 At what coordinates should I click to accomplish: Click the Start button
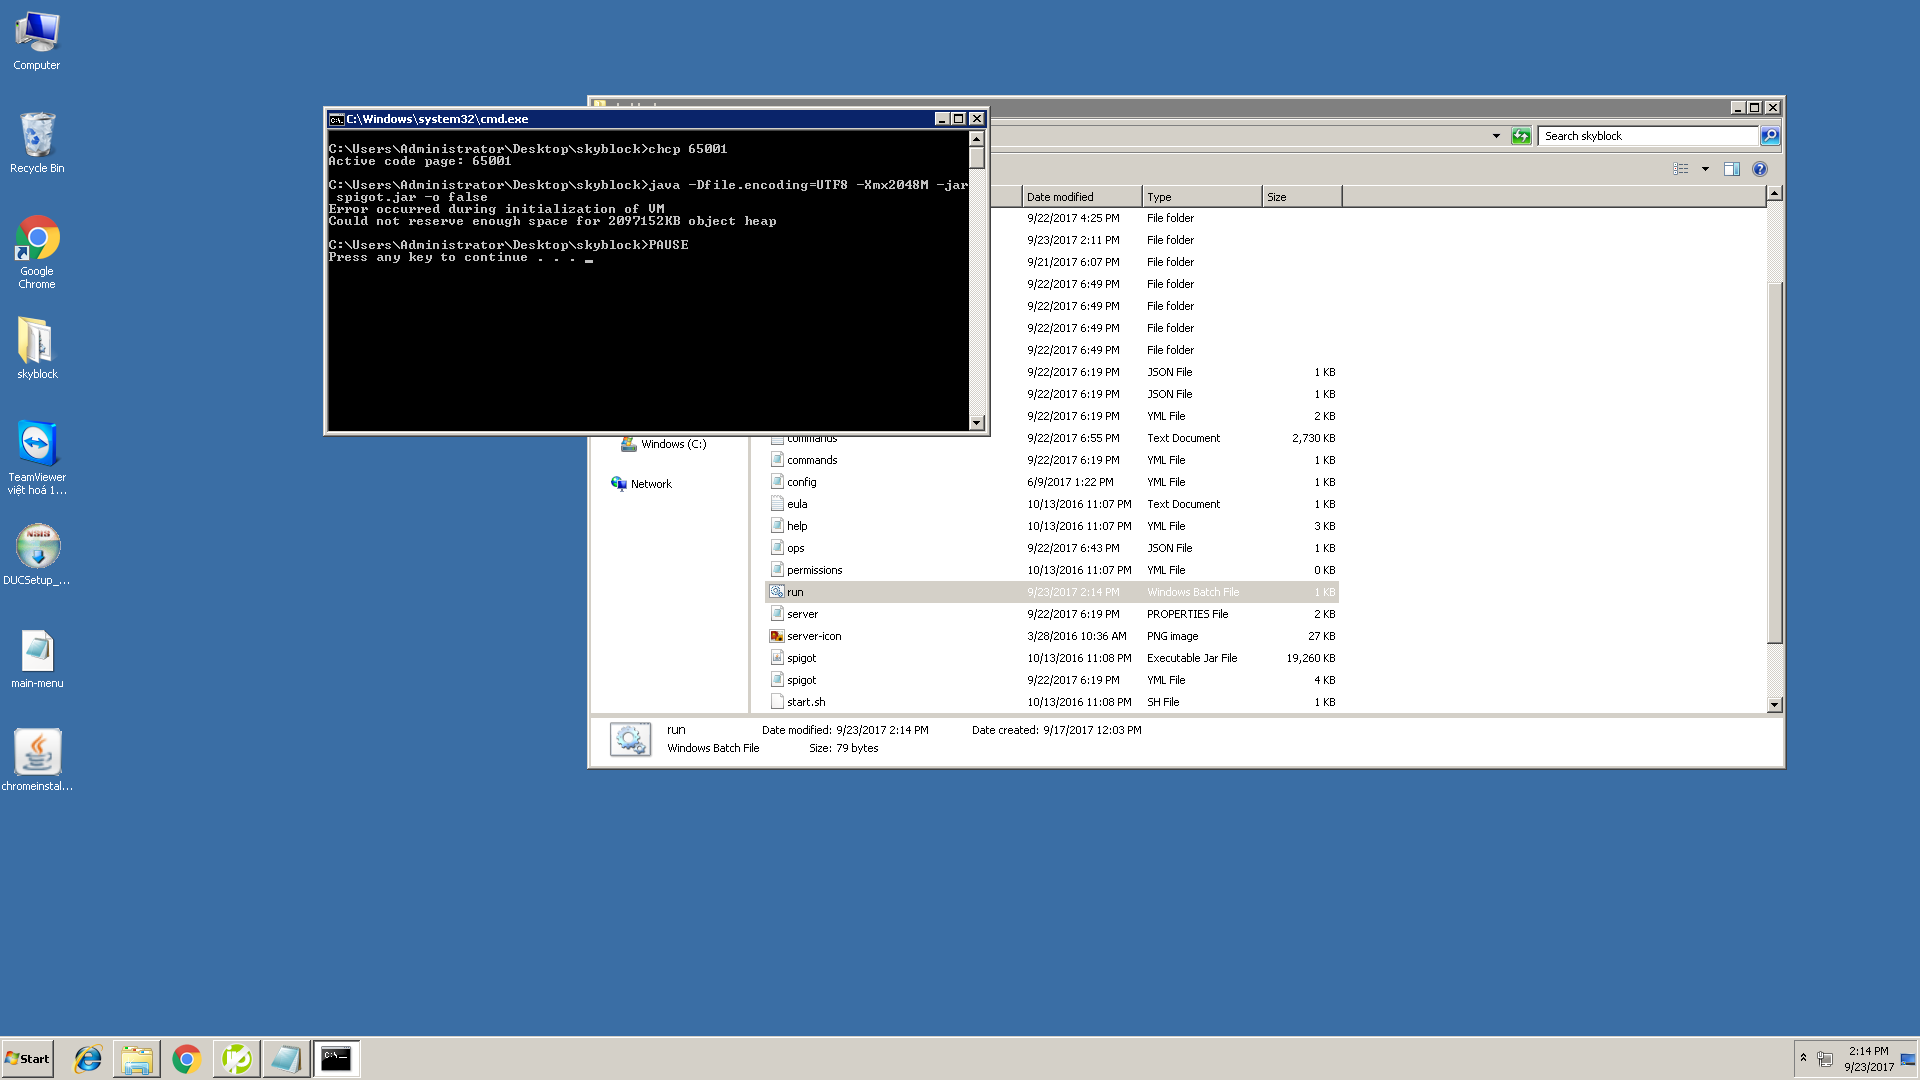point(28,1059)
